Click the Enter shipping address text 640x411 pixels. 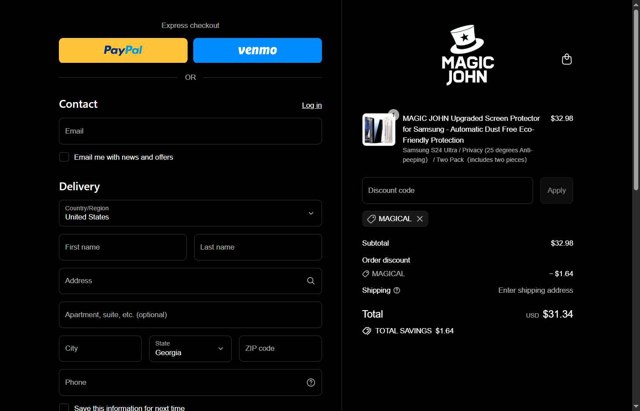(536, 290)
